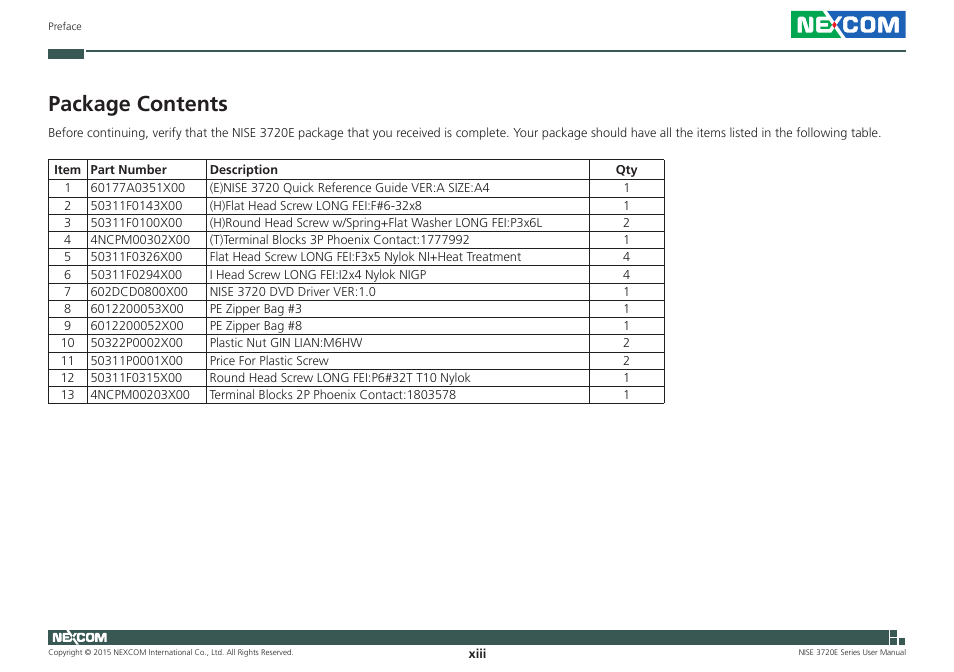Viewport: 954px width, 672px height.
Task: Click item number 13 in the table
Action: click(x=68, y=395)
